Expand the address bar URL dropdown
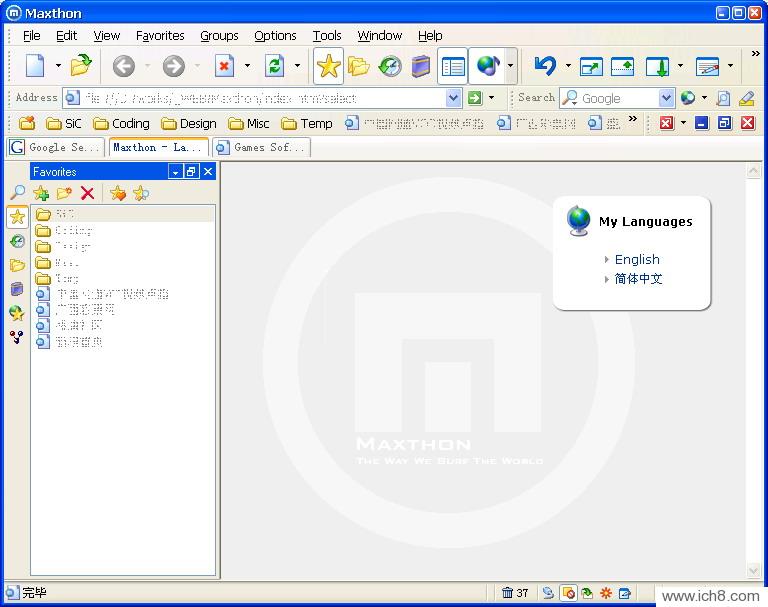This screenshot has width=768, height=607. click(x=454, y=98)
